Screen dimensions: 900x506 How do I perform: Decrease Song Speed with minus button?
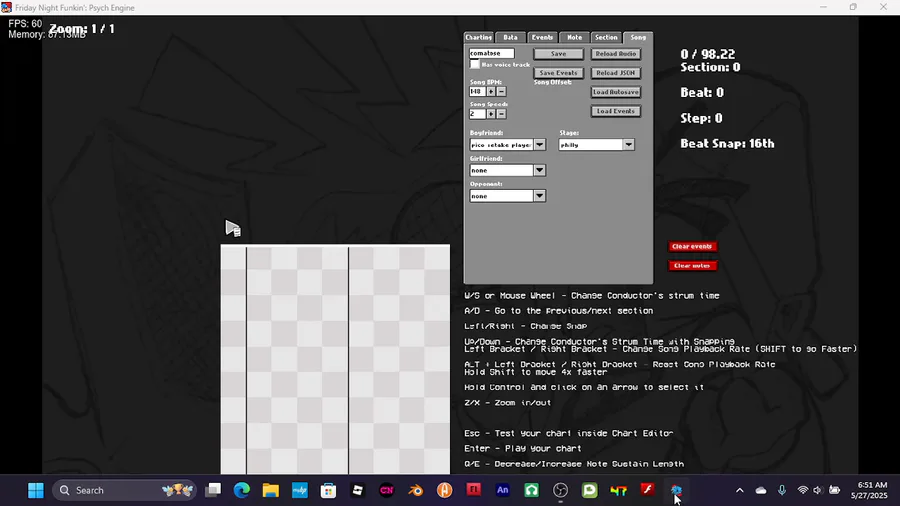501,114
